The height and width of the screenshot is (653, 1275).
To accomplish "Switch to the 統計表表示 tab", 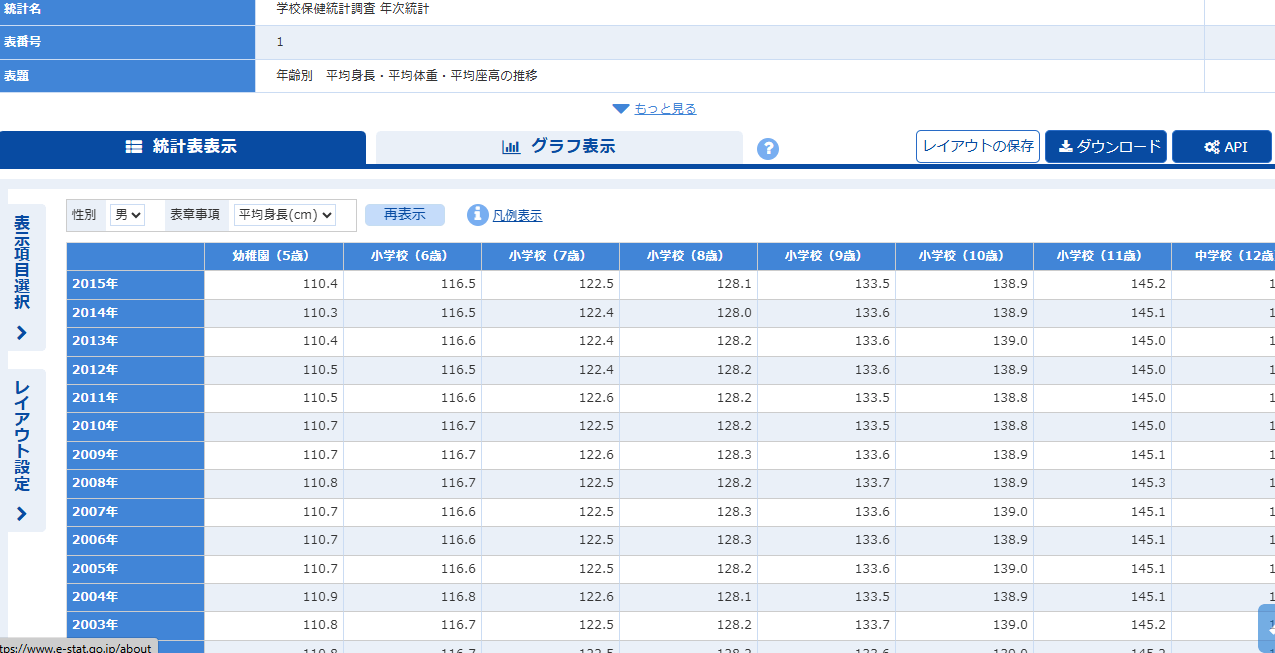I will pos(182,147).
